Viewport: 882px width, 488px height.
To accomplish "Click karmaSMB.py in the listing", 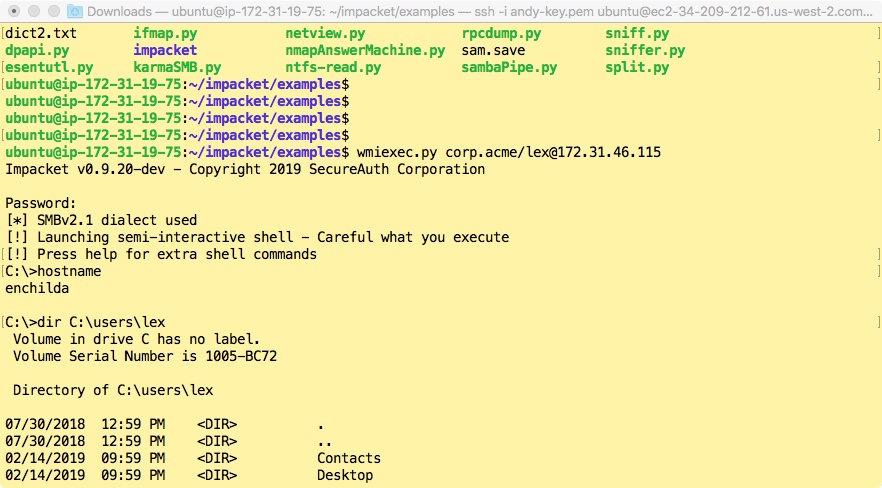I will (x=177, y=68).
